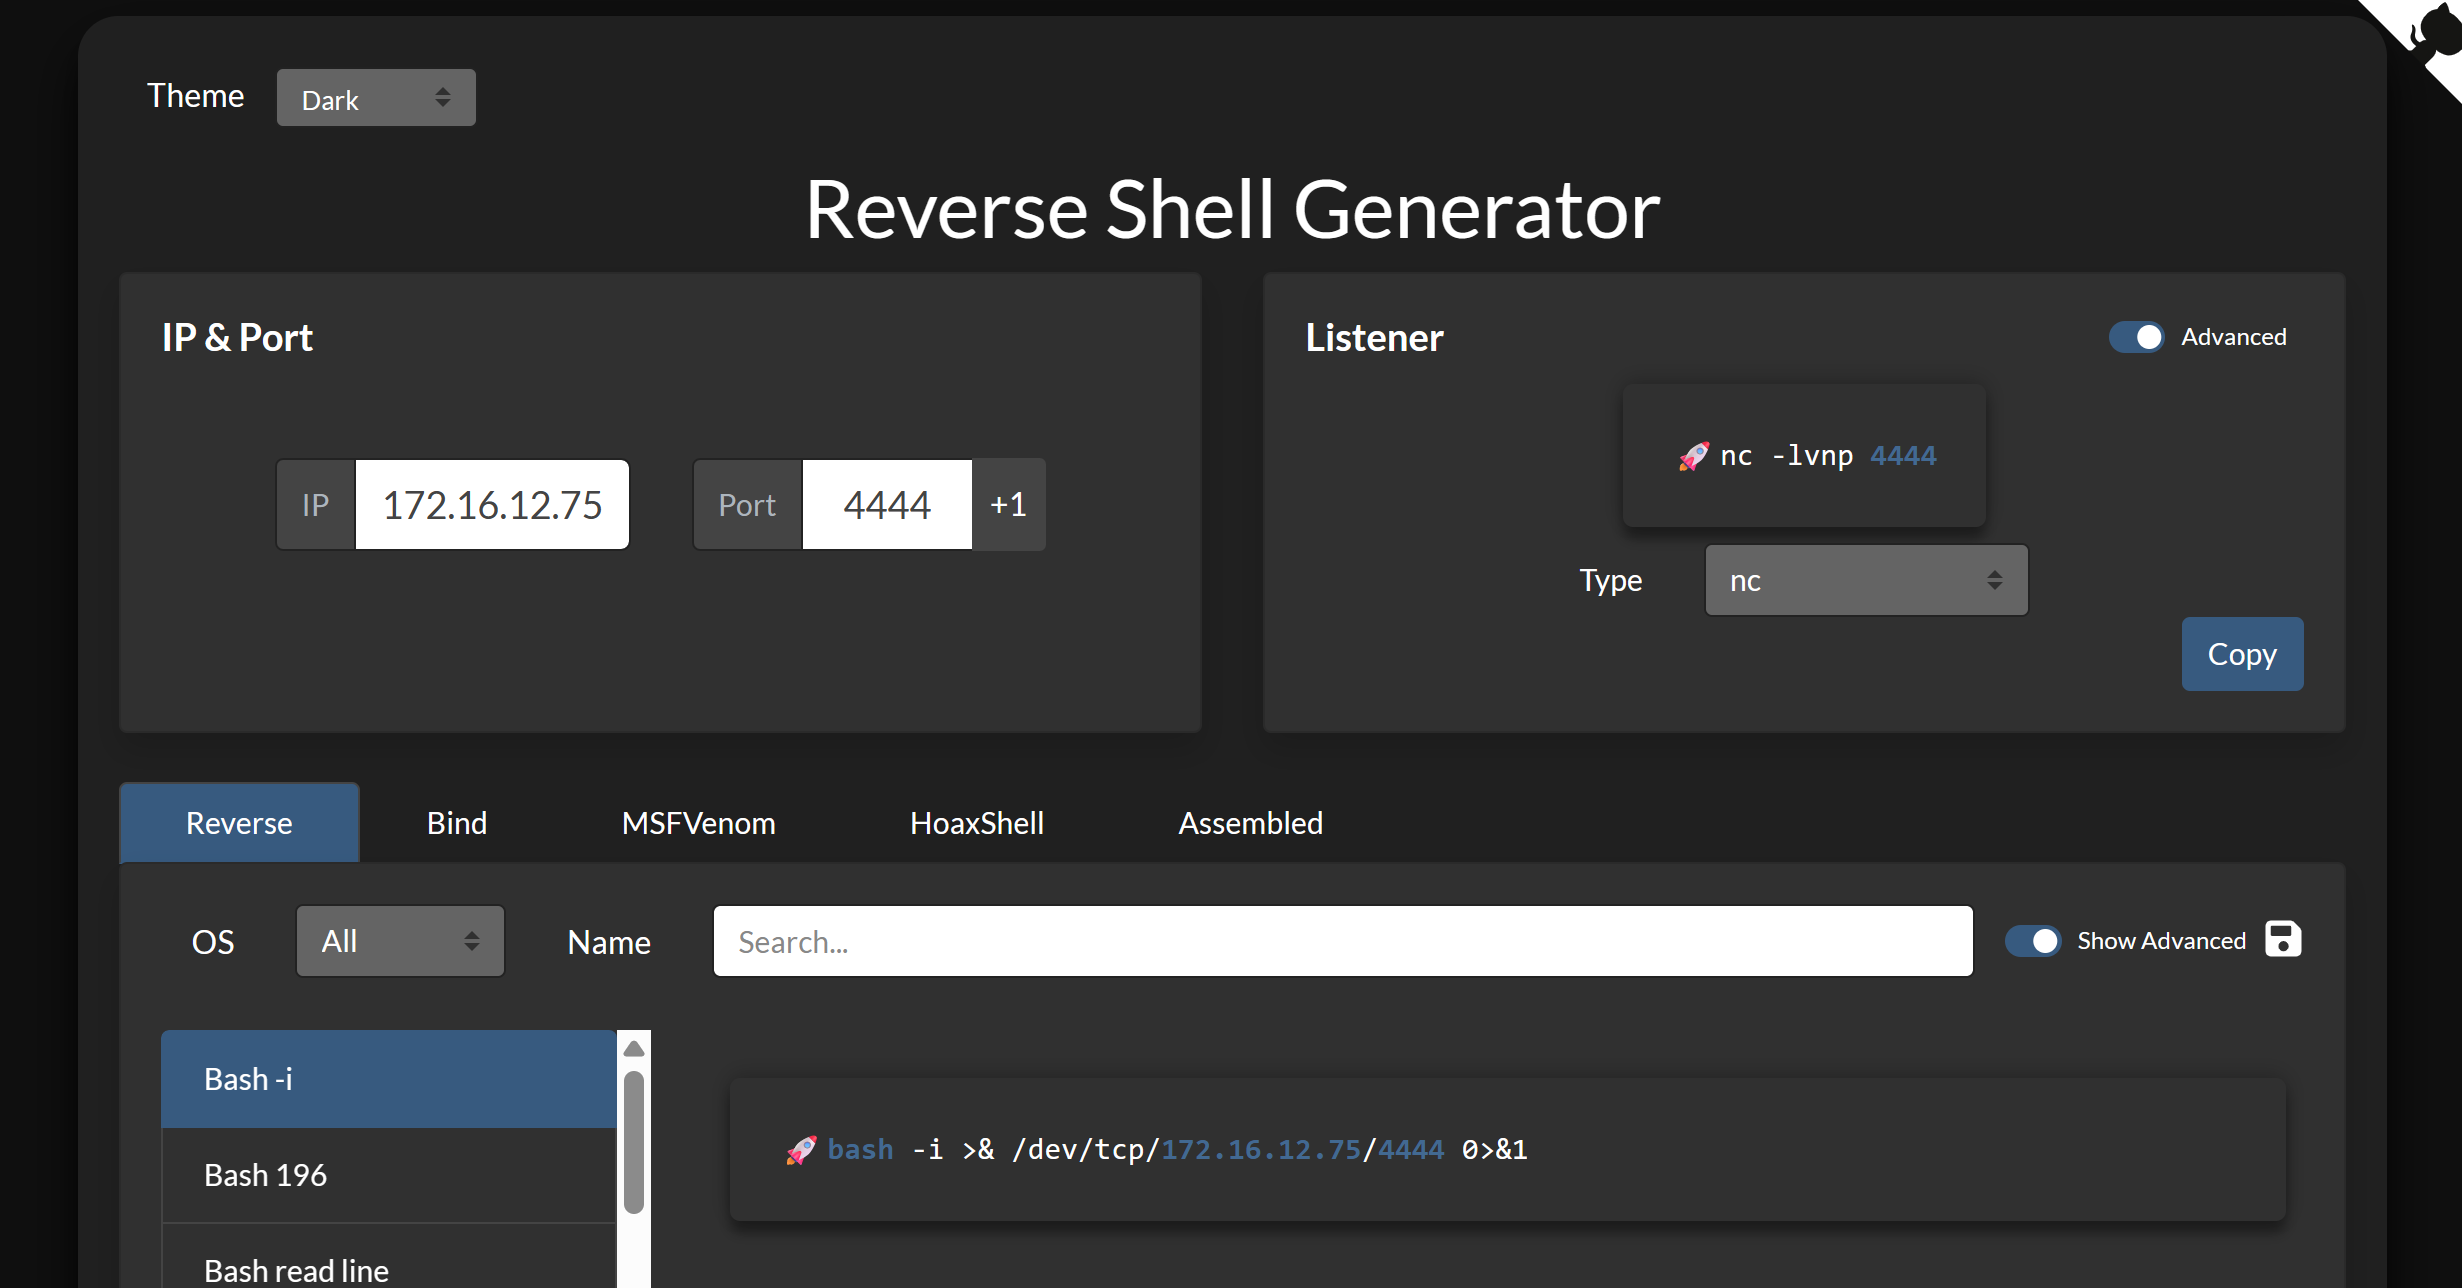2462x1288 pixels.
Task: Toggle the Show Advanced switch
Action: (x=2033, y=941)
